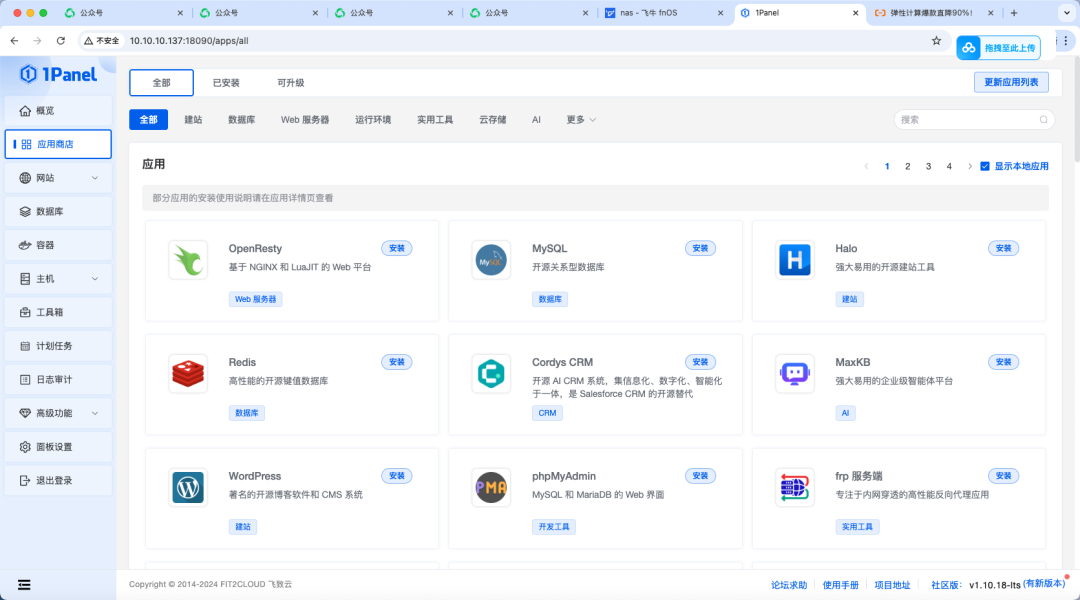Click the OpenResty app icon
Screen dimensions: 1080x600
(188, 260)
